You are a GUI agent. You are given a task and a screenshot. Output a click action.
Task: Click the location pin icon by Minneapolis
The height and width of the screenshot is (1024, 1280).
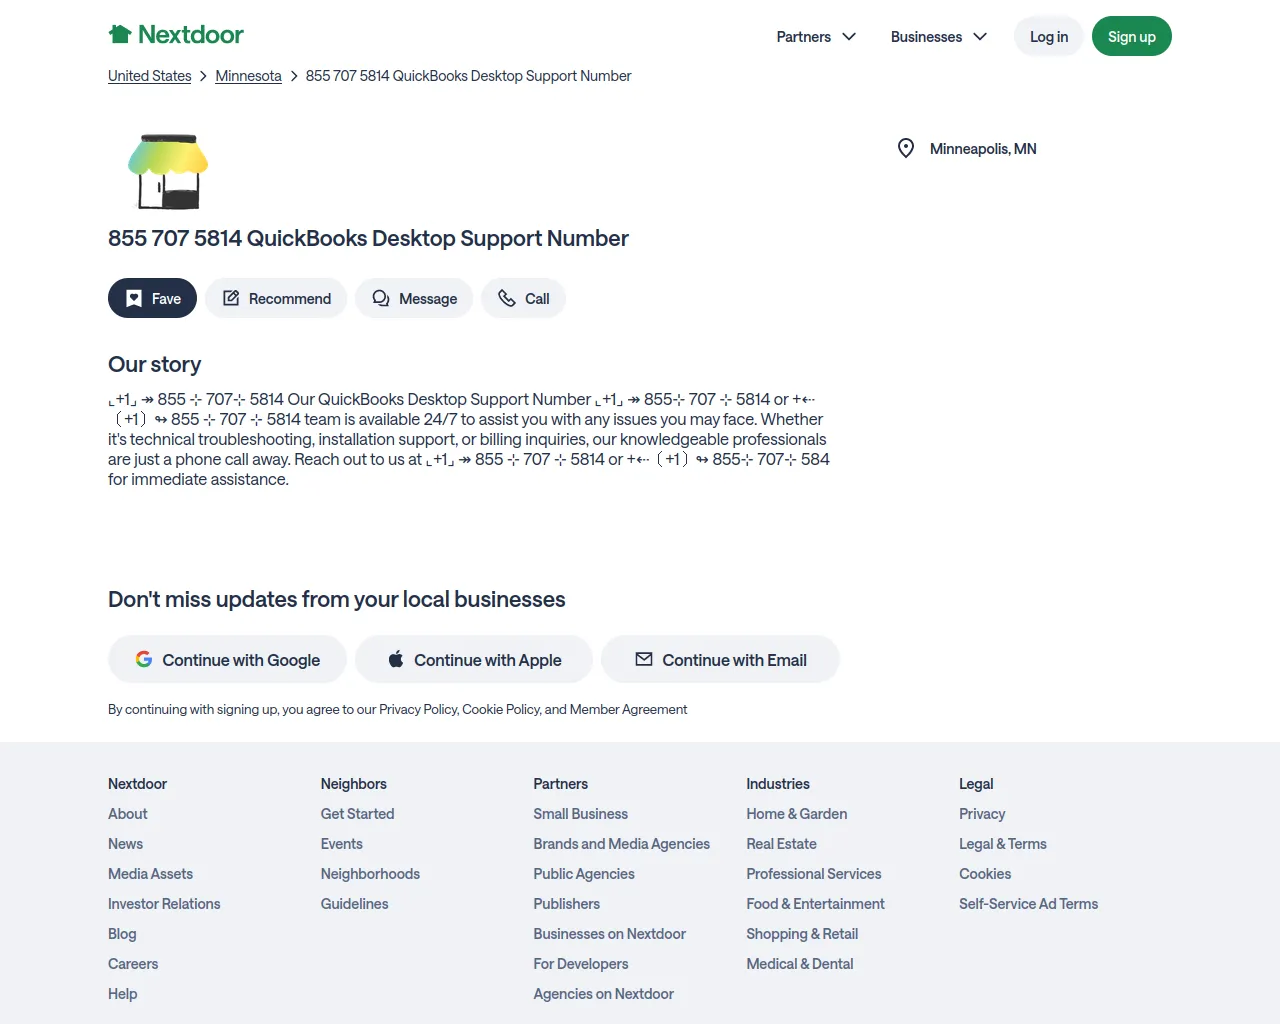coord(906,148)
